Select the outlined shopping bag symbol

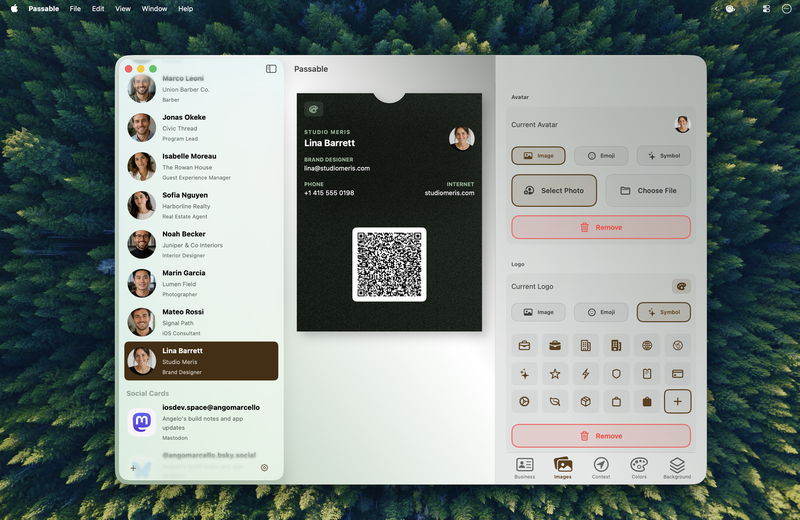(616, 402)
